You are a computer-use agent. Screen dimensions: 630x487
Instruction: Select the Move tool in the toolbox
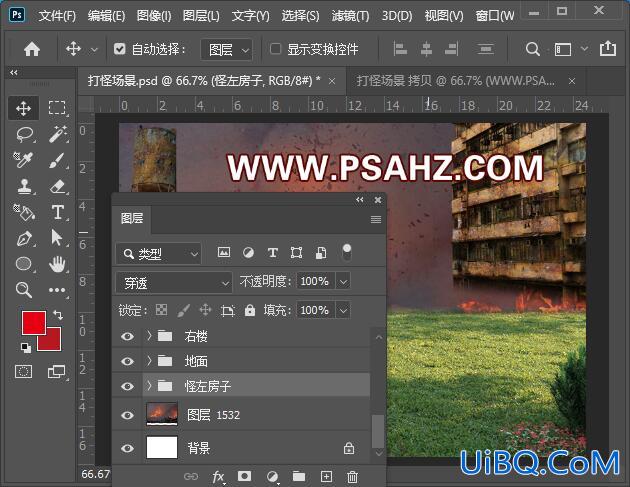[24, 108]
